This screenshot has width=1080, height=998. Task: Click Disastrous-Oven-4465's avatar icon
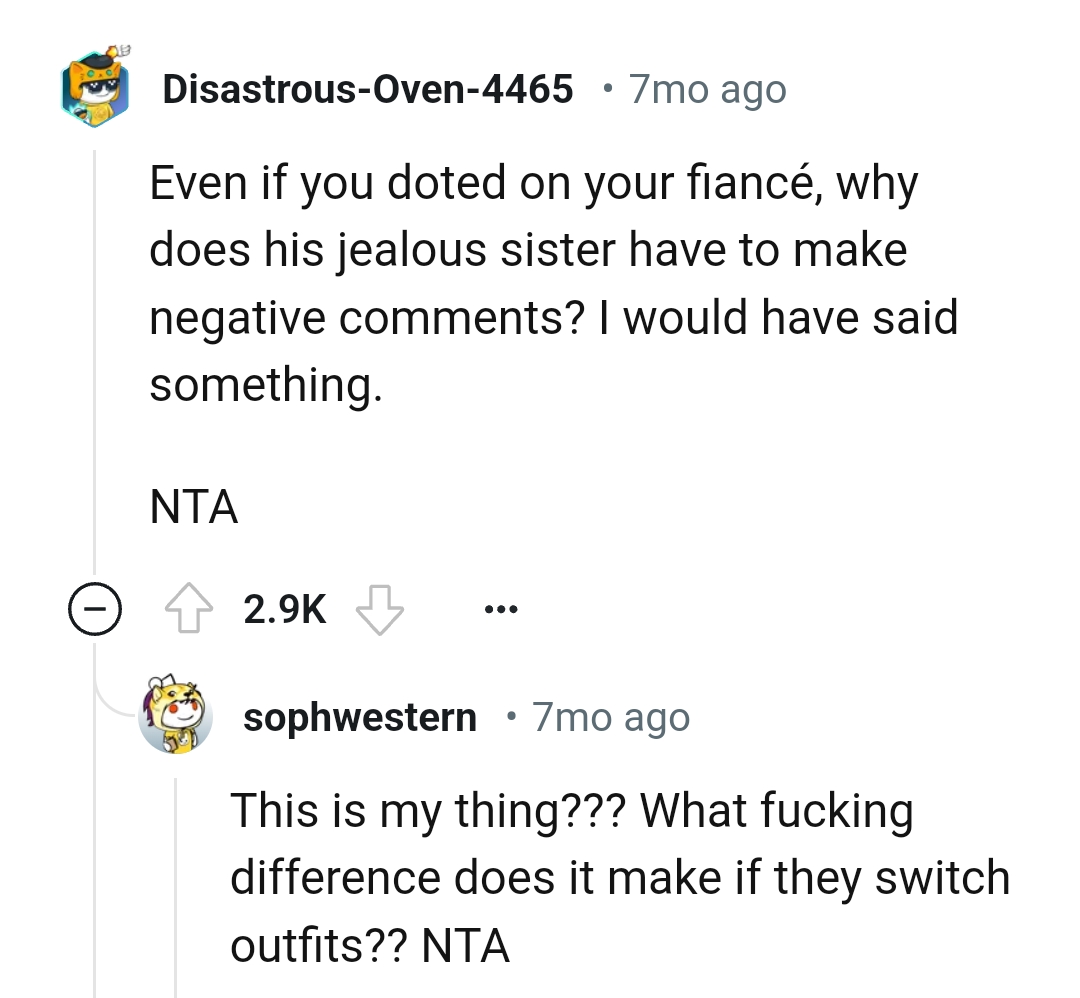tap(94, 89)
